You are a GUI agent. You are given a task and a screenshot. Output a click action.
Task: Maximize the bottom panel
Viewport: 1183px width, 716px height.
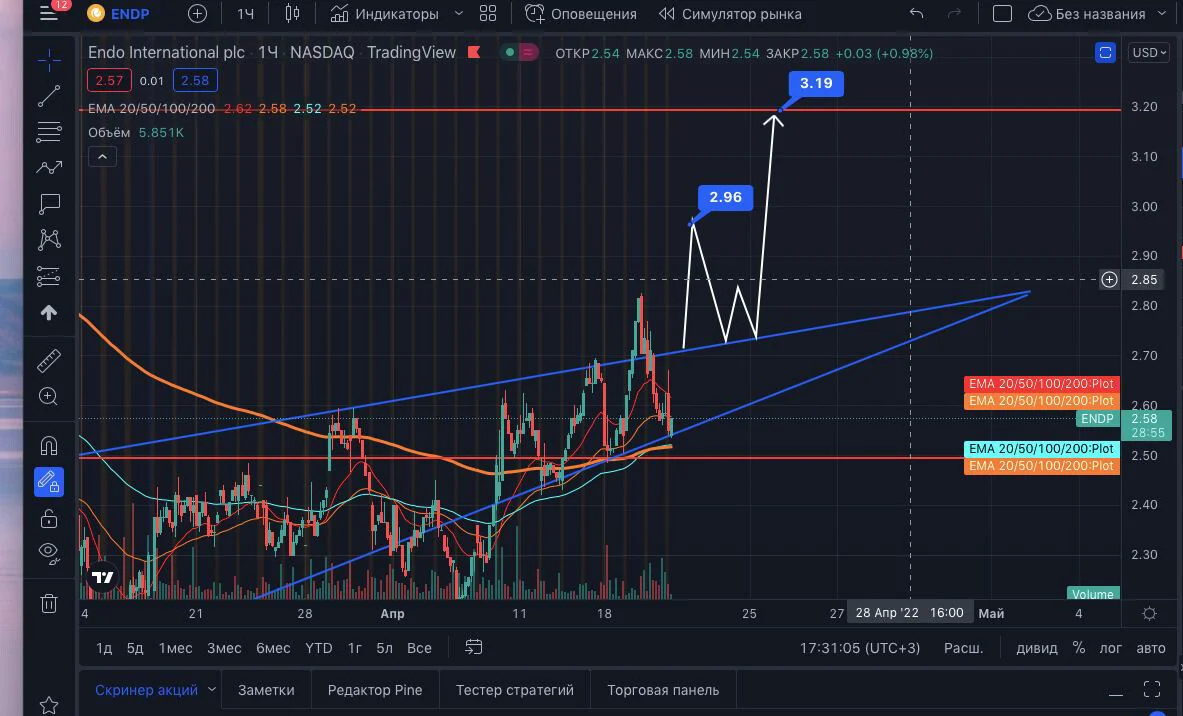[x=1152, y=690]
